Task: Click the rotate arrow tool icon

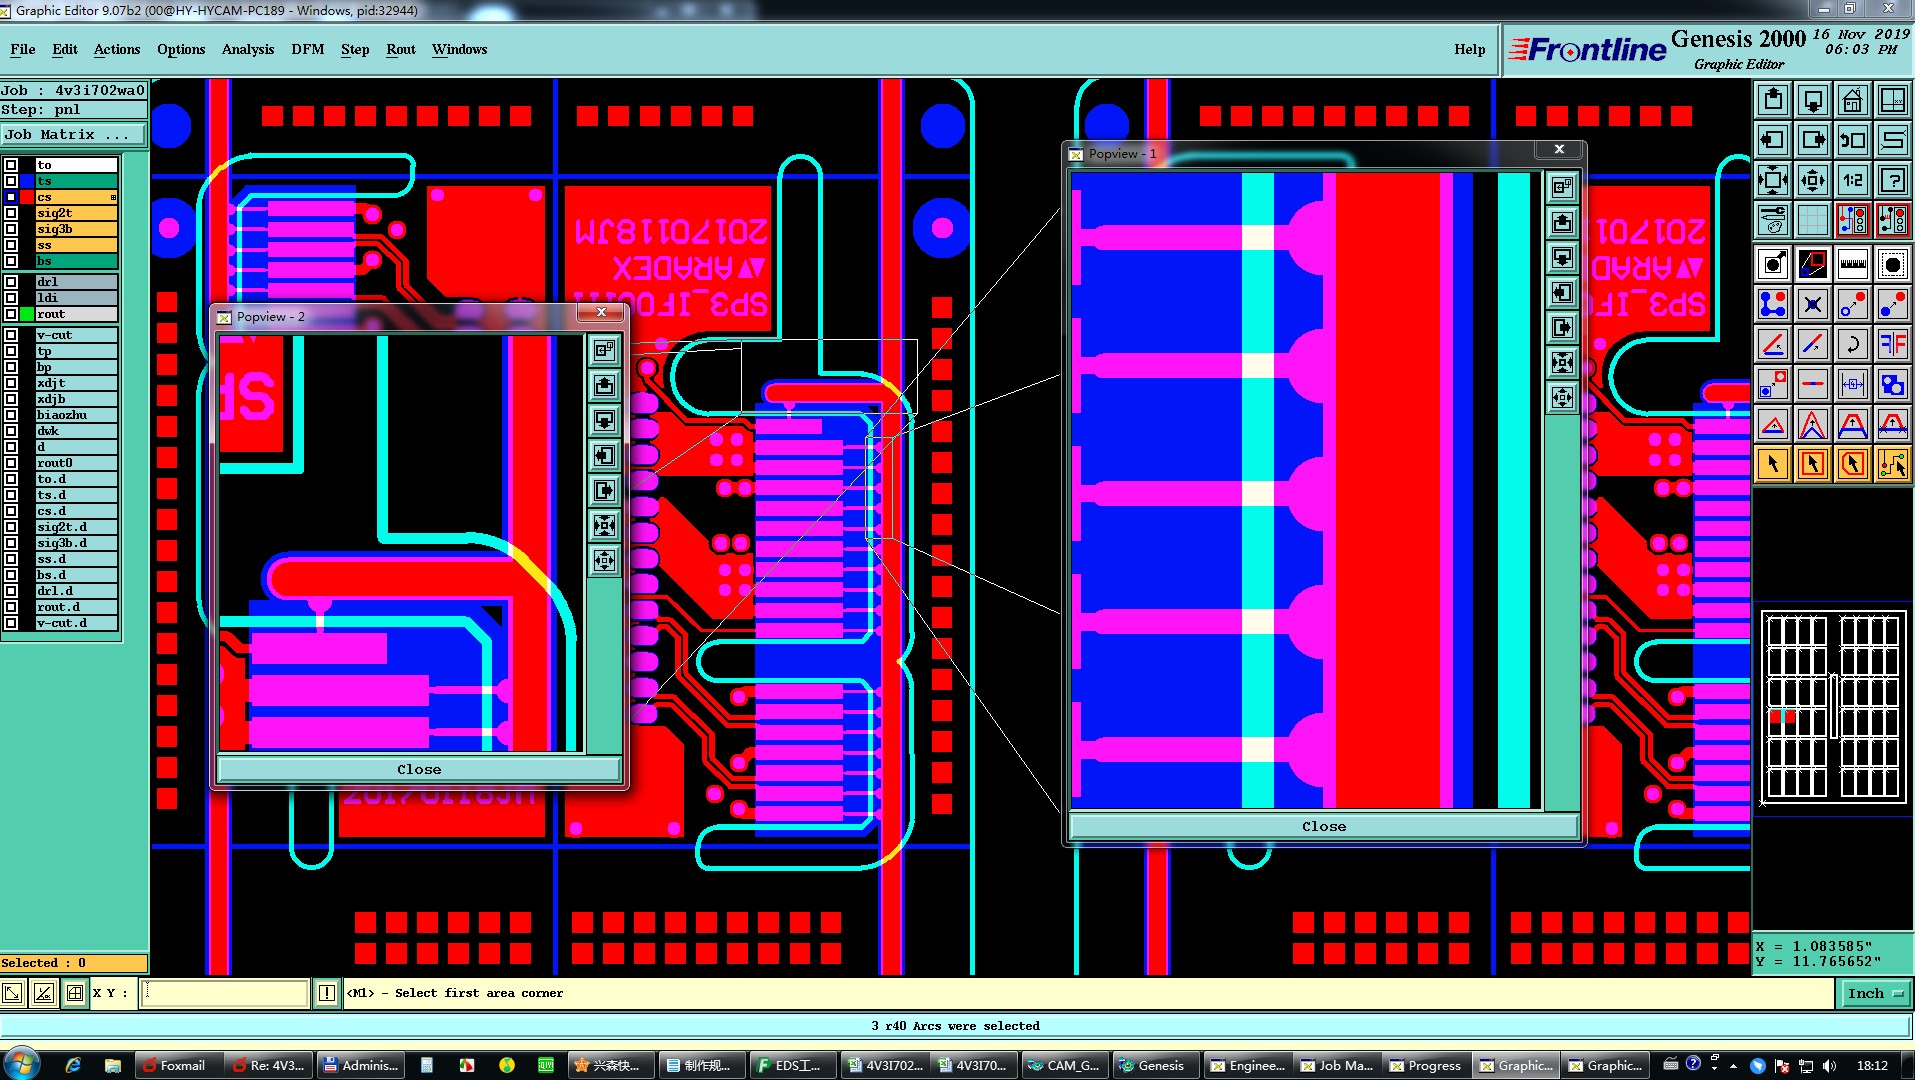Action: click(1853, 345)
